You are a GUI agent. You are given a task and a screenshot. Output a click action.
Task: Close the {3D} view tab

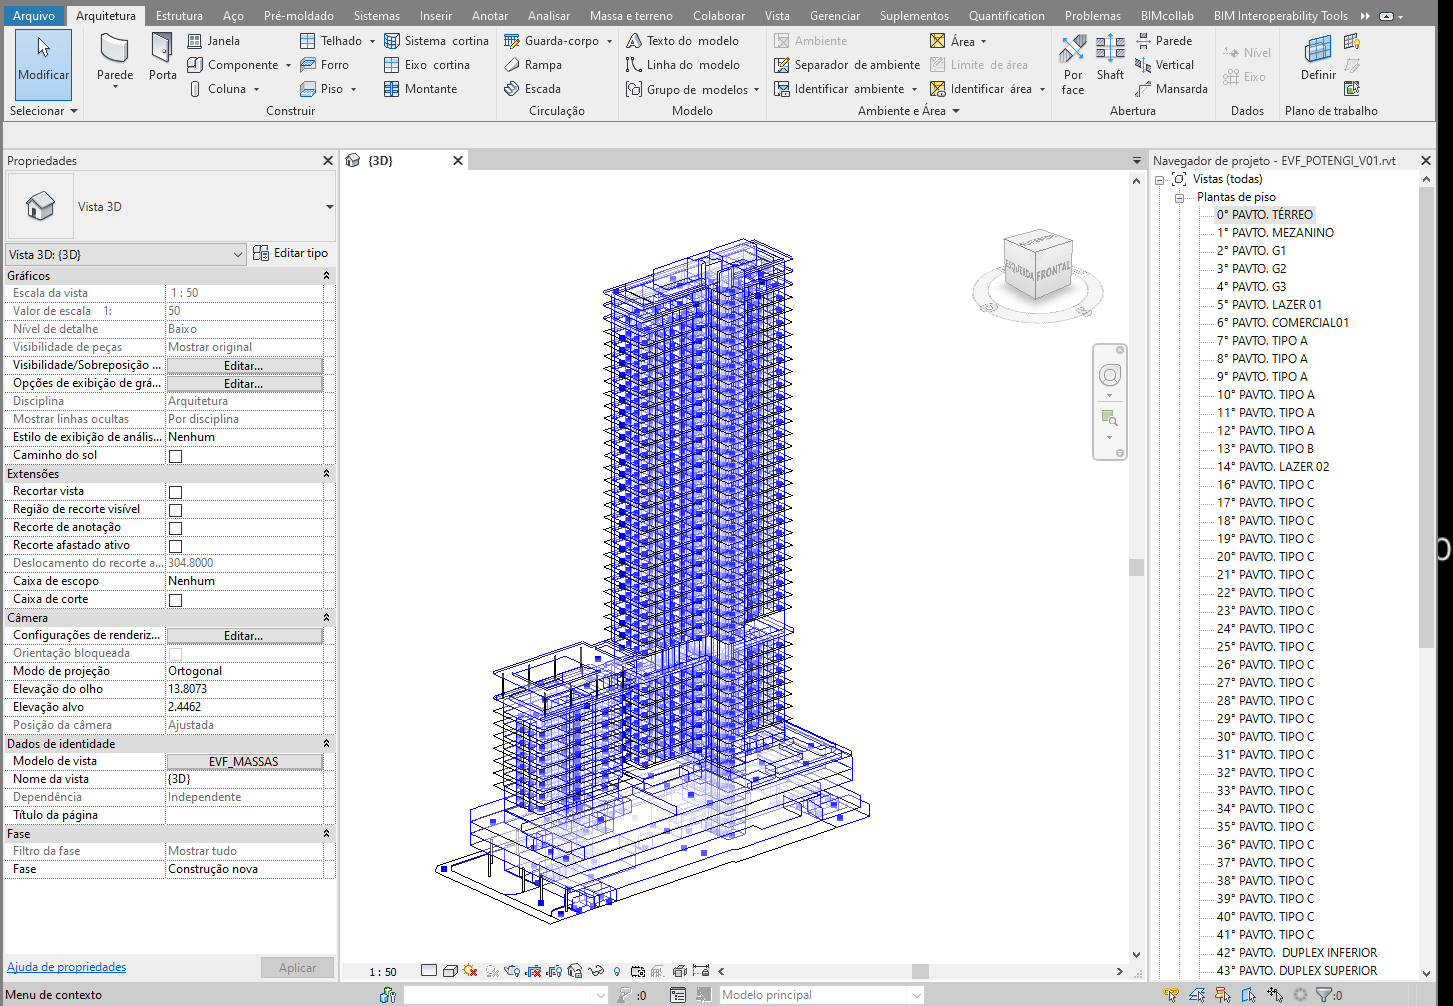point(458,160)
